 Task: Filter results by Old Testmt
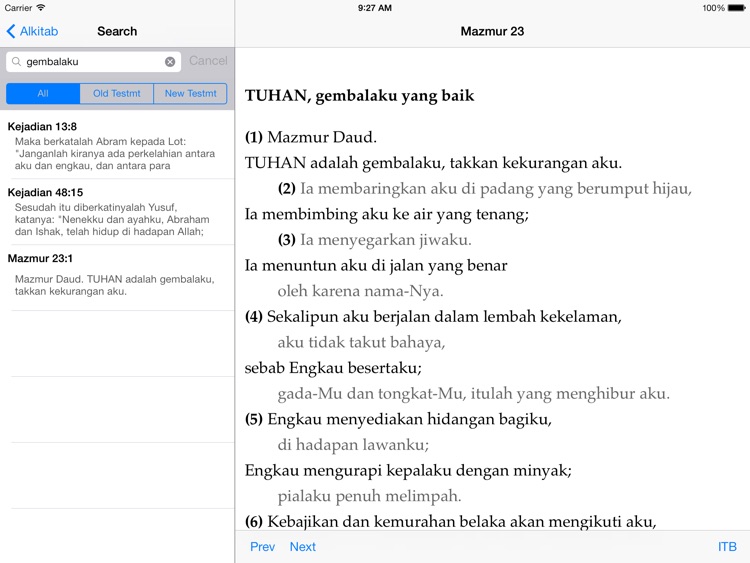(117, 93)
